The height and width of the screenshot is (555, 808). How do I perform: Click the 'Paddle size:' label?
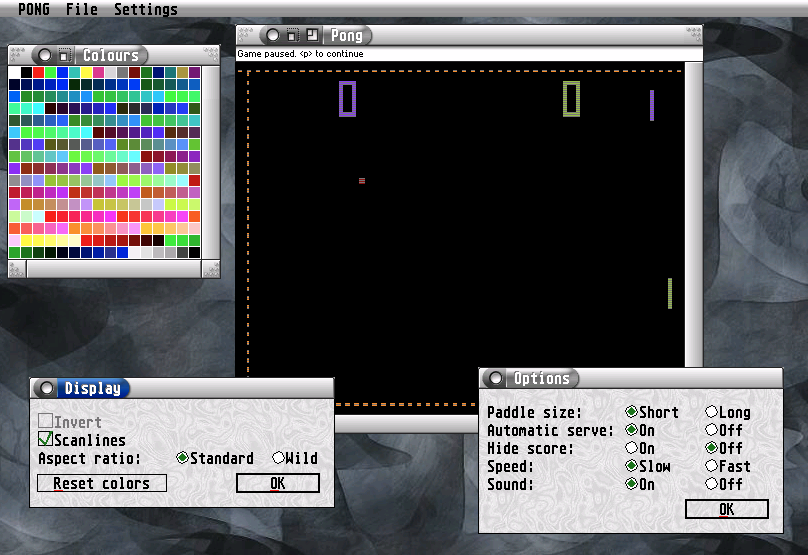click(x=534, y=412)
